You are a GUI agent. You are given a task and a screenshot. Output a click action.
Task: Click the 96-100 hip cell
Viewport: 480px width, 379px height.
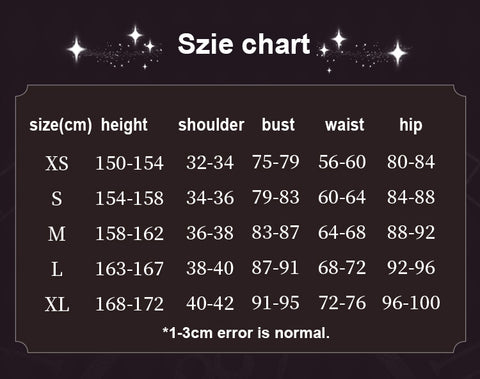coord(411,303)
